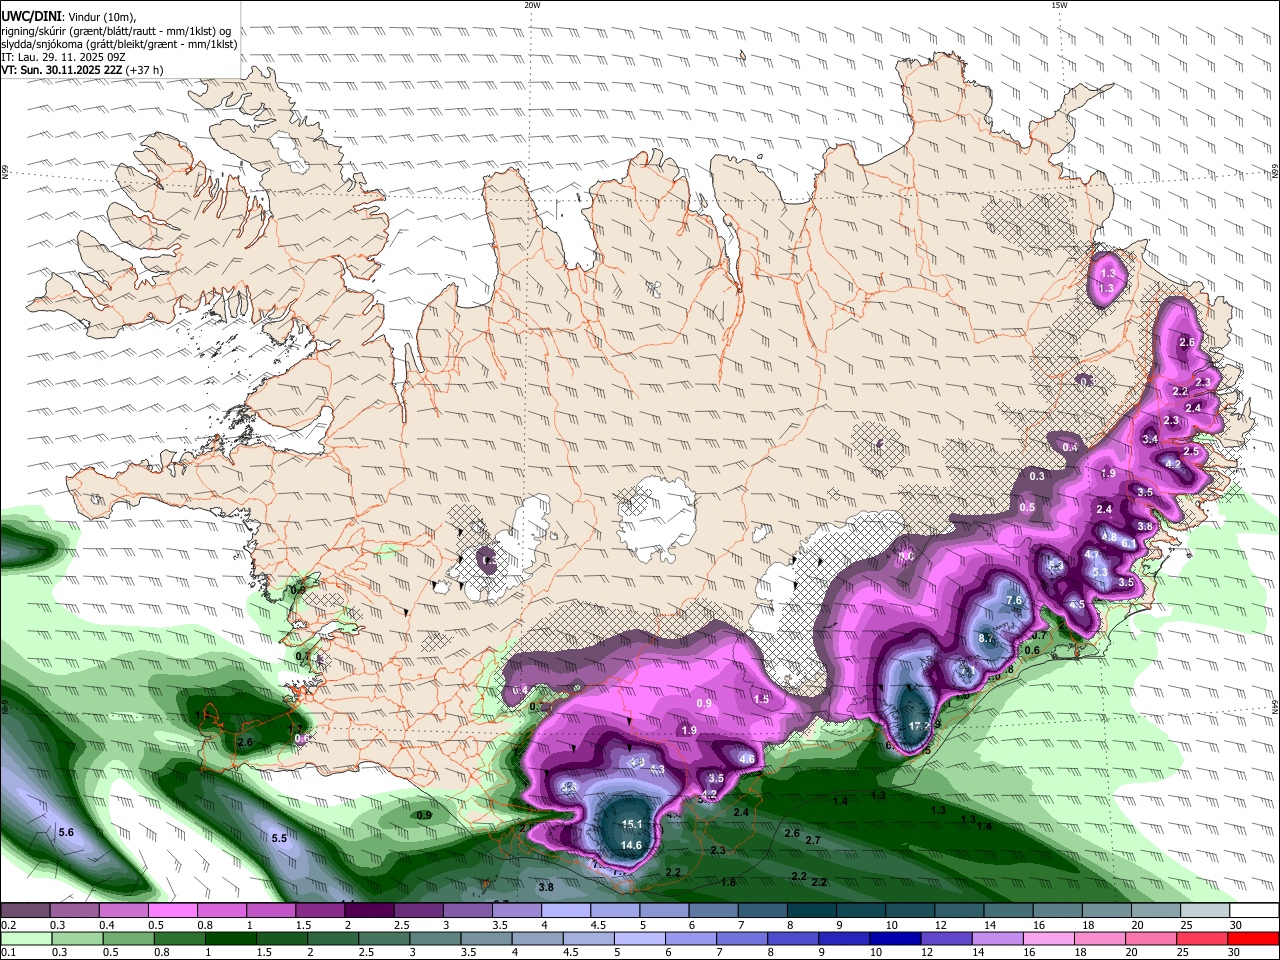
Task: Click the "rigning/skúrir" legend description line
Action: [116, 31]
